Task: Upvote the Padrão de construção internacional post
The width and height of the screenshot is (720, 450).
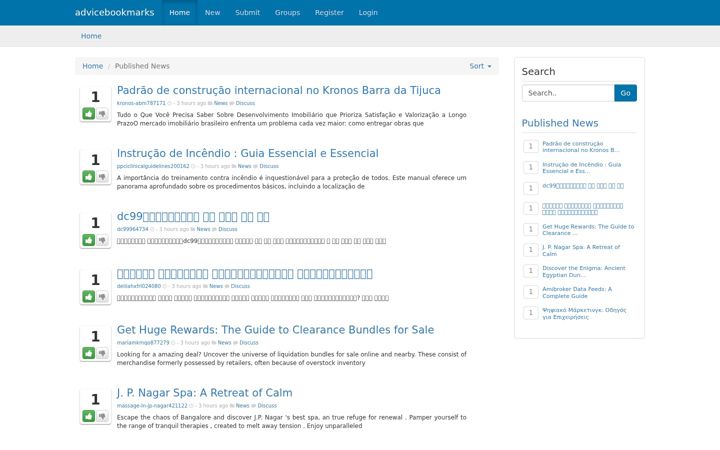Action: point(89,113)
